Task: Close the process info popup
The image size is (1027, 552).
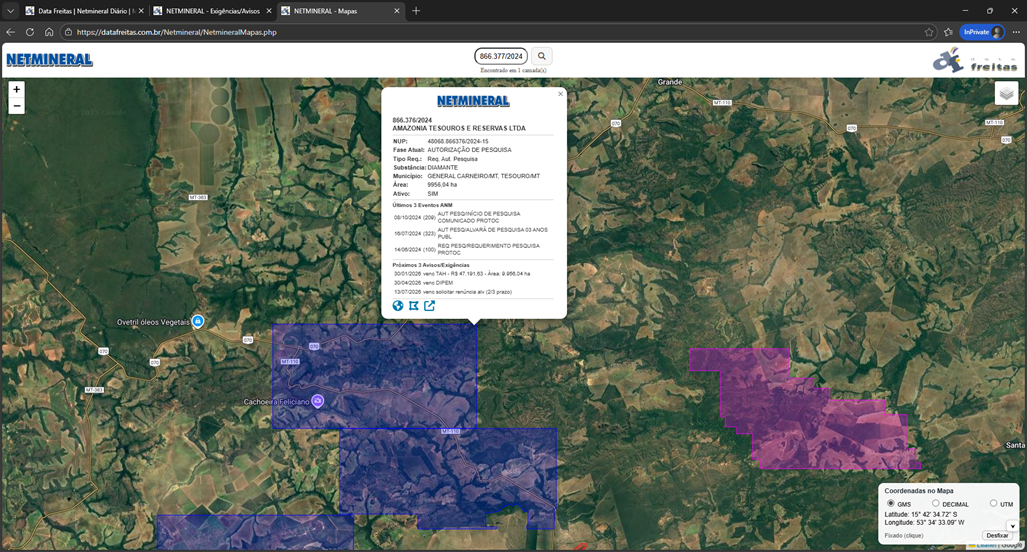Action: point(560,93)
